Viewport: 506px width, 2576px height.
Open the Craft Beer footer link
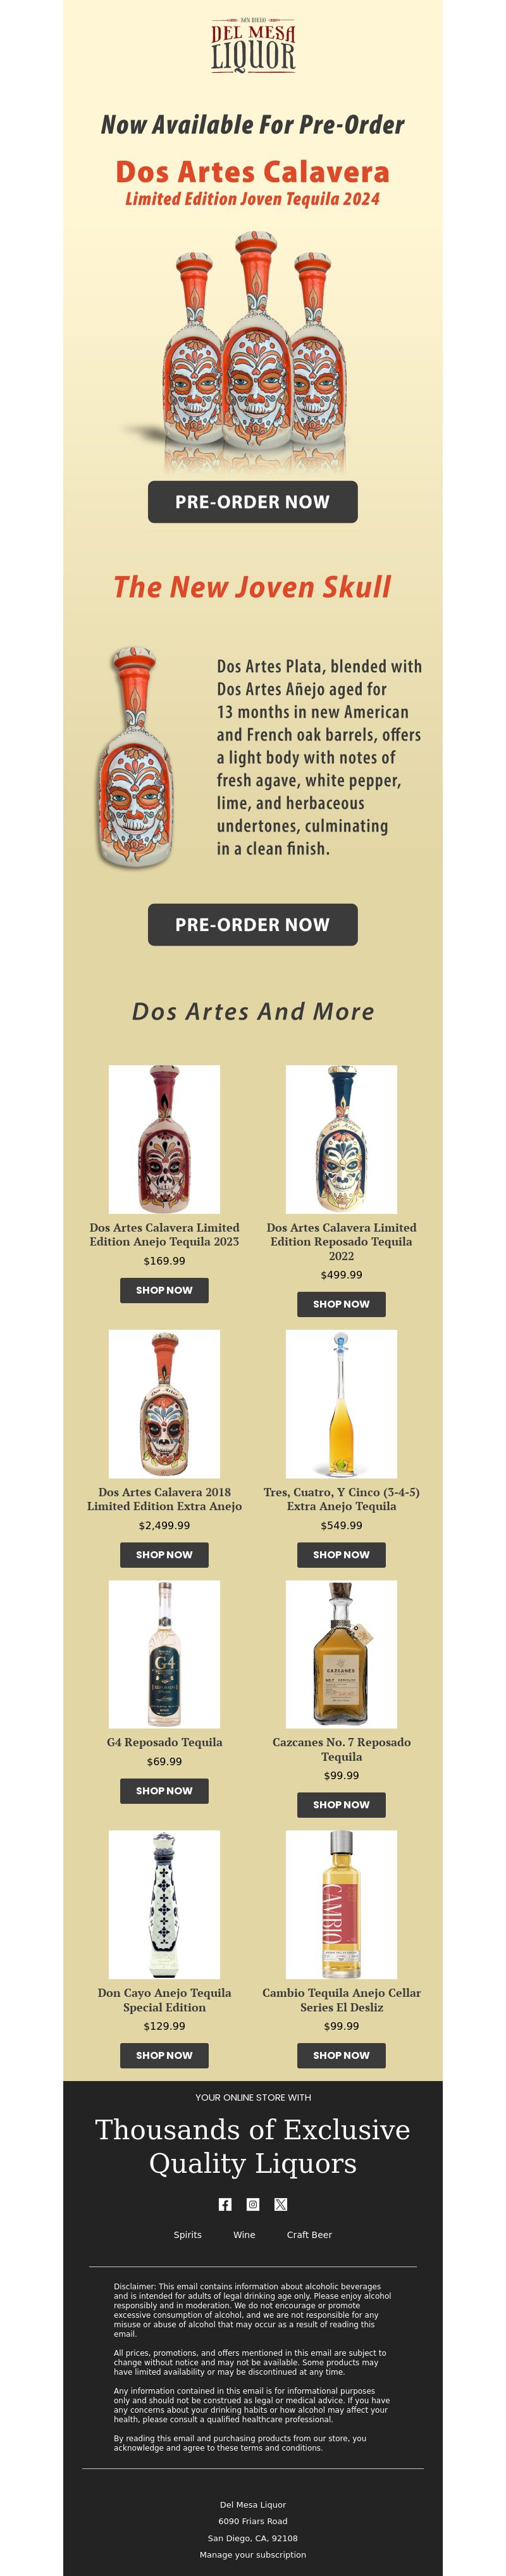(309, 2234)
